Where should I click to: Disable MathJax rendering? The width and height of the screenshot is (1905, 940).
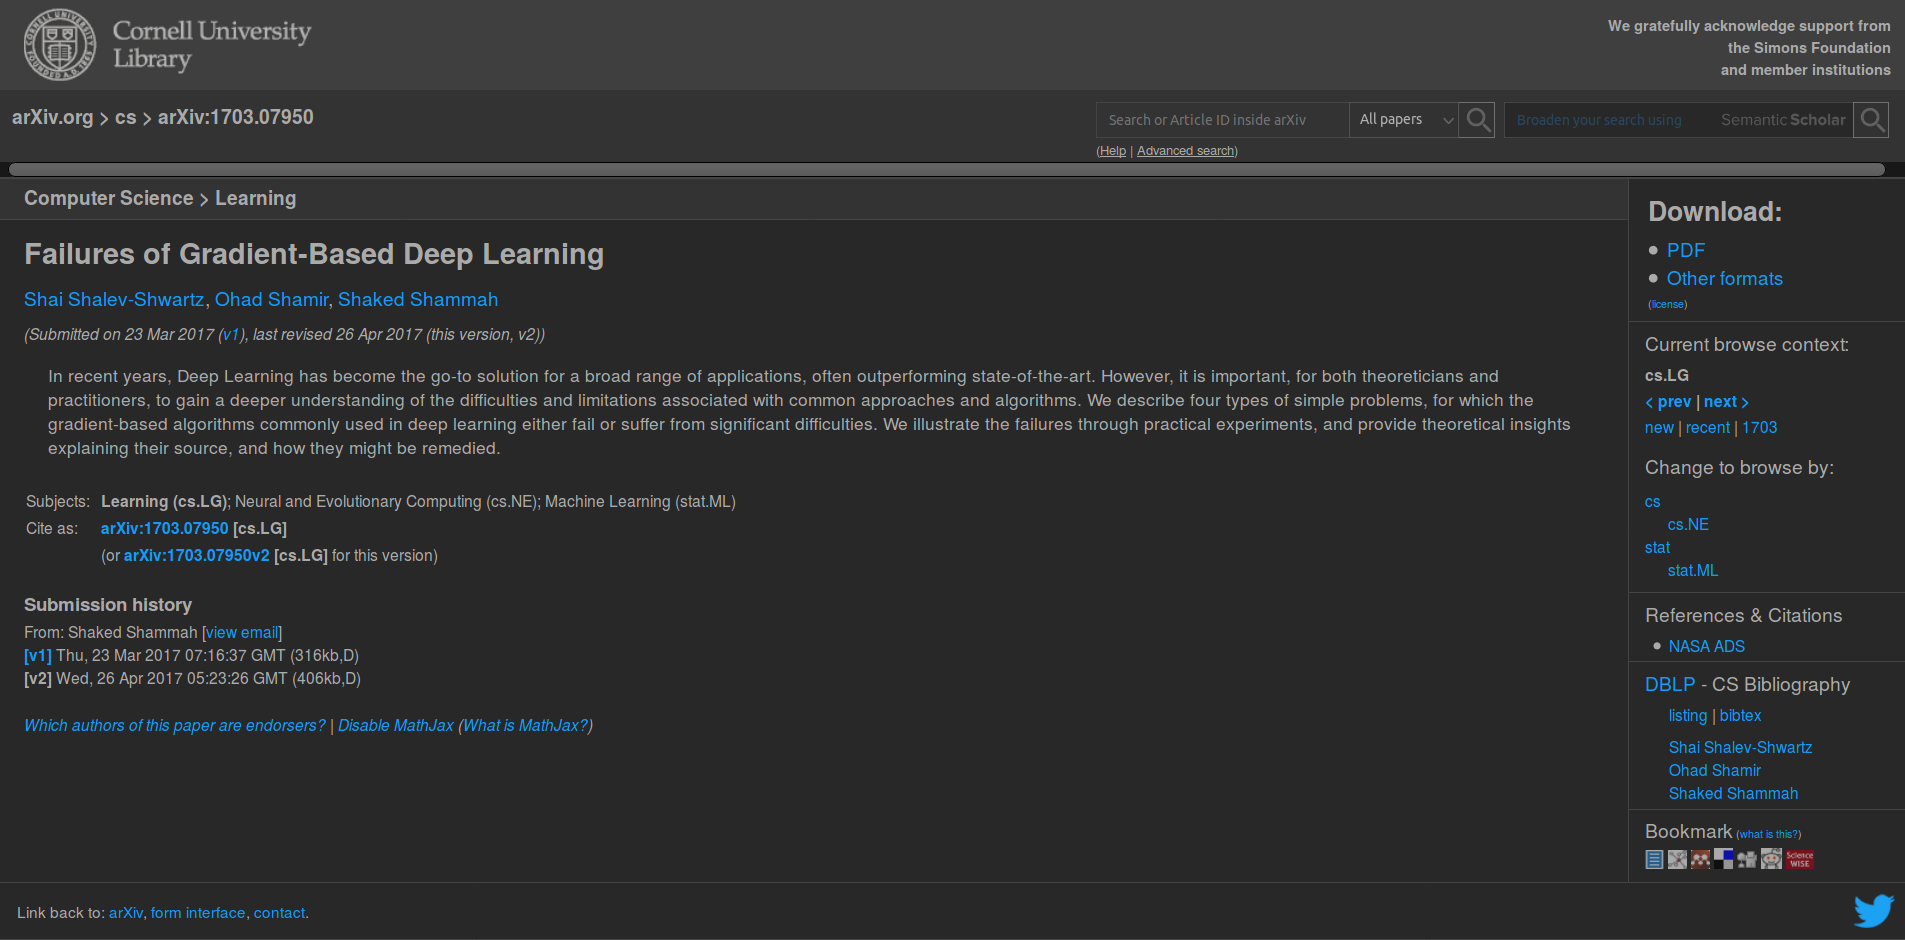[x=395, y=725]
